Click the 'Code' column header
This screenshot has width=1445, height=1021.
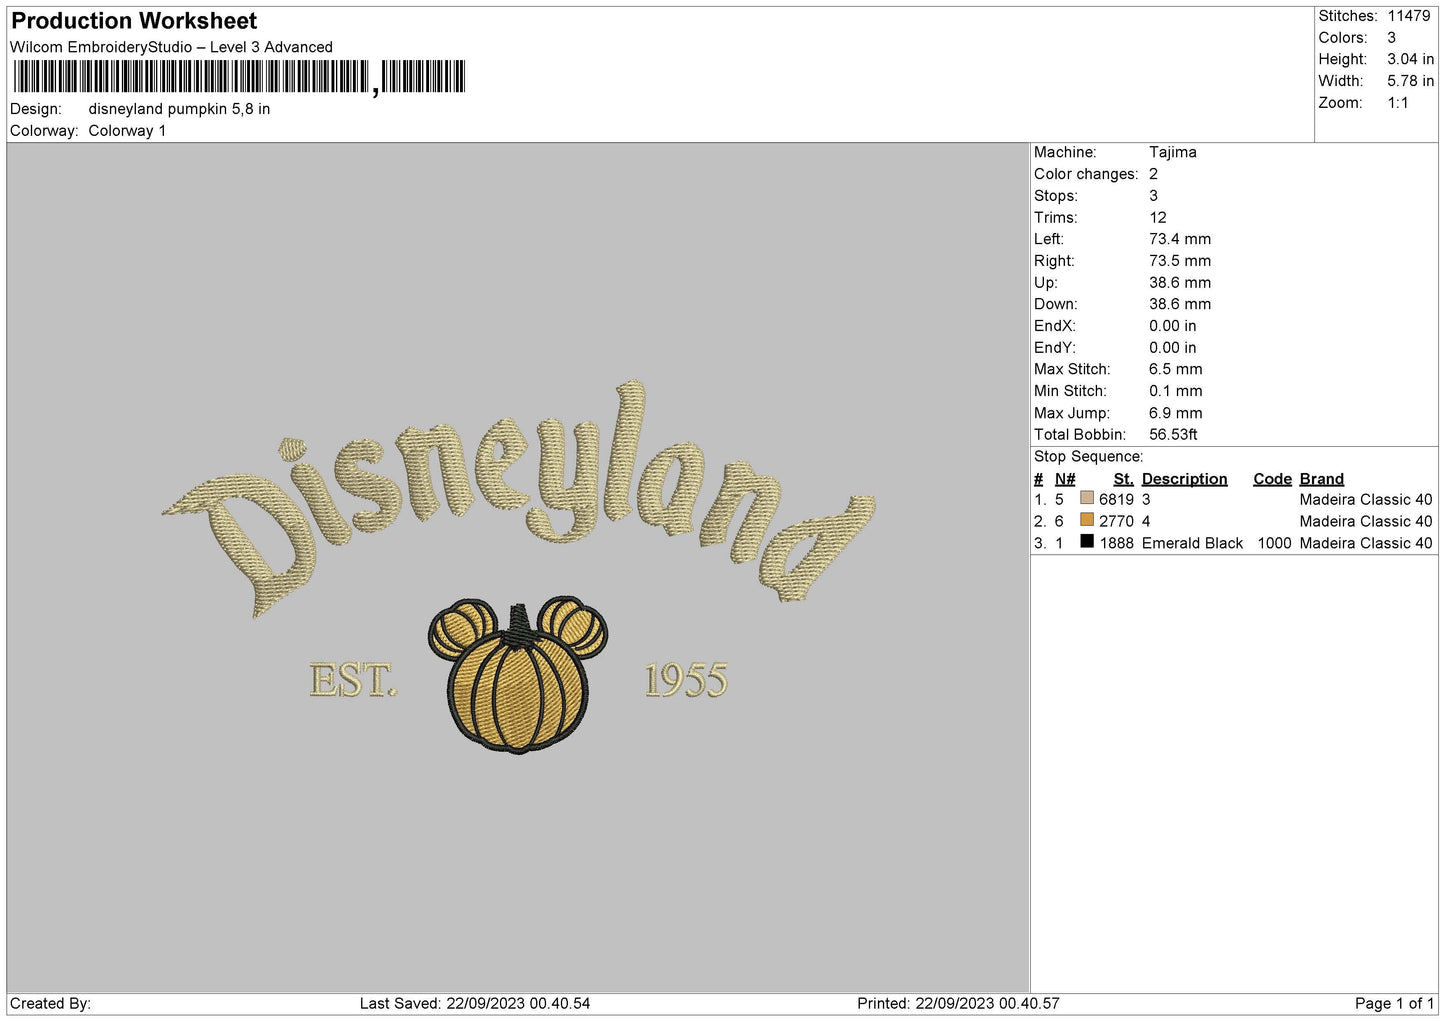[1272, 479]
